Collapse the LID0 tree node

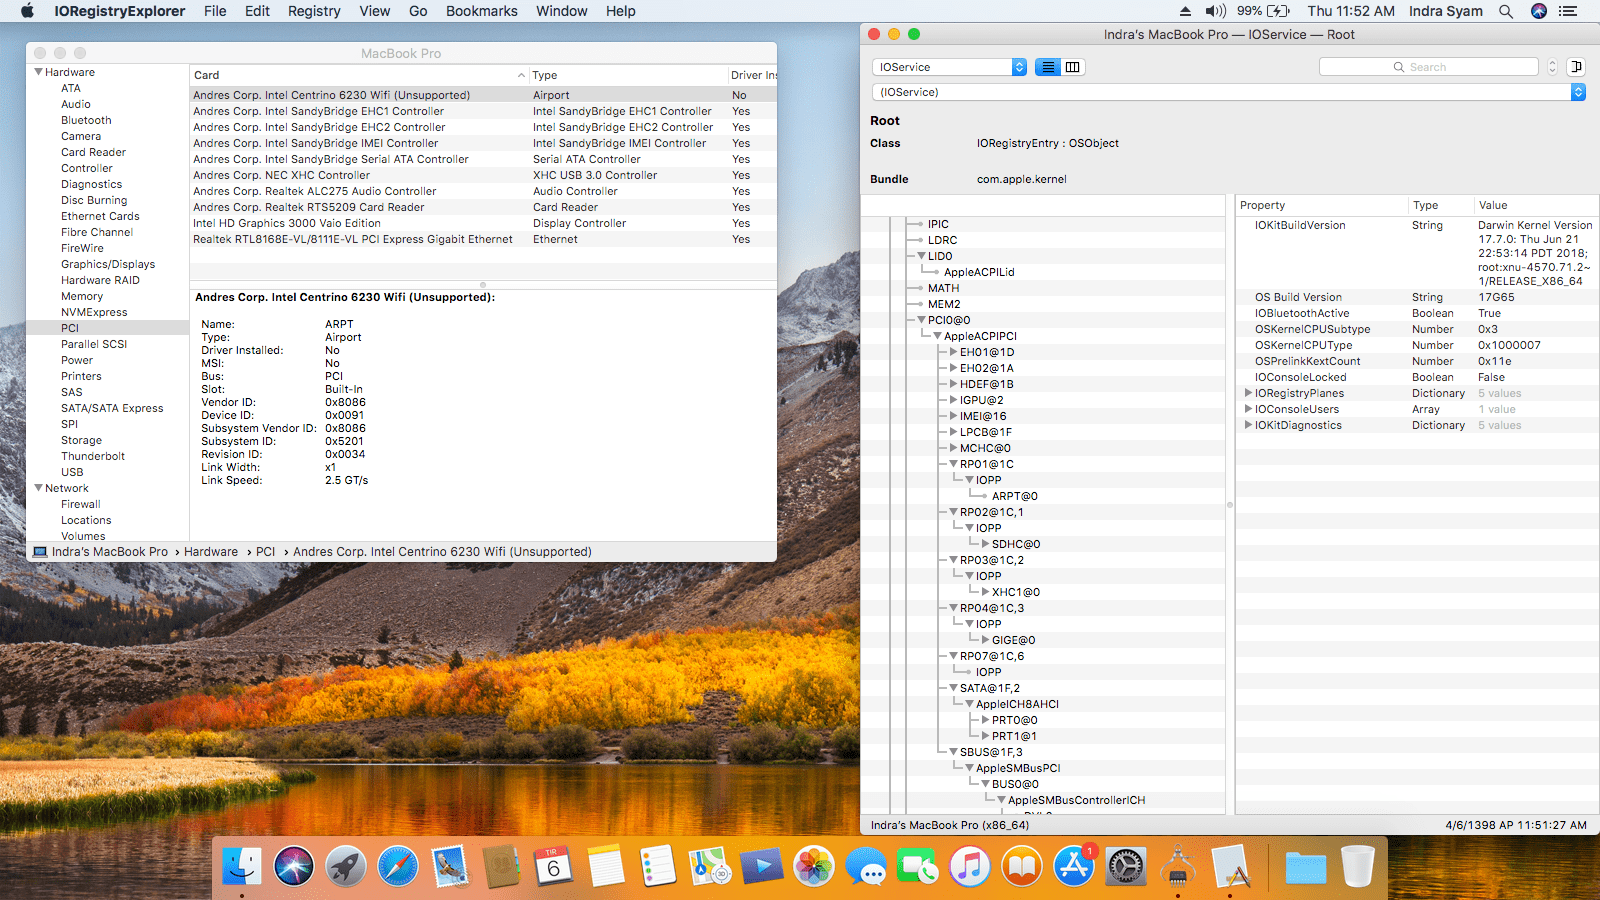(x=921, y=256)
